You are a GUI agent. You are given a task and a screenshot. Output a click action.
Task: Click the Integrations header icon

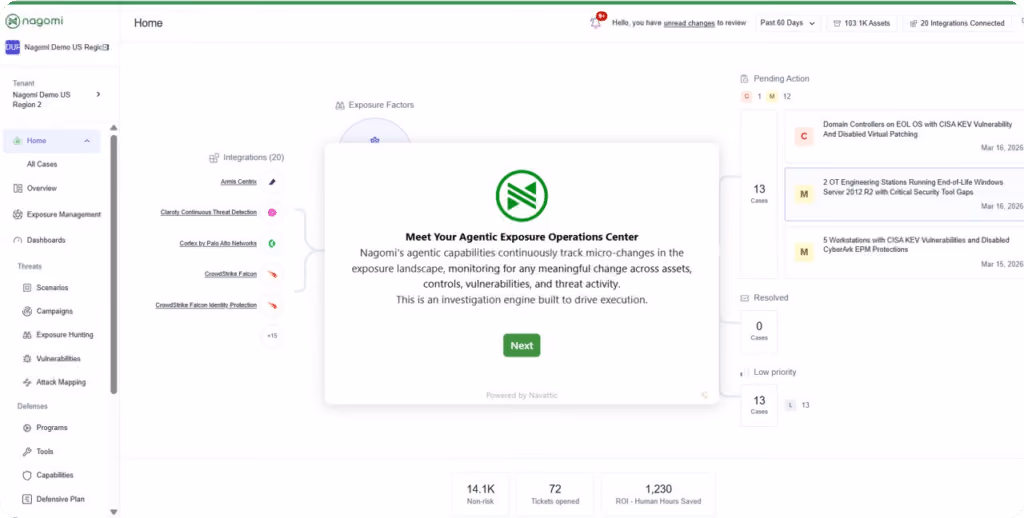pos(214,157)
